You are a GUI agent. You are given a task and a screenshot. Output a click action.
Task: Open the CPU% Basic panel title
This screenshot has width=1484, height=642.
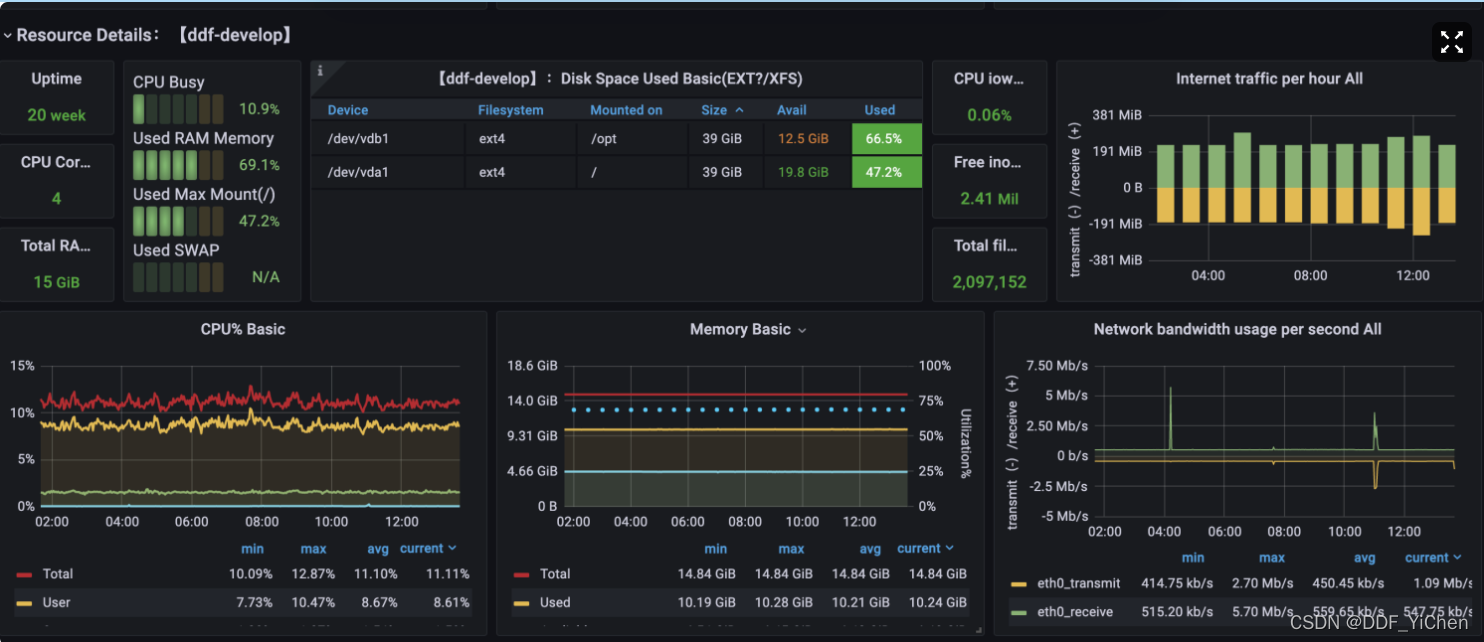pyautogui.click(x=243, y=329)
